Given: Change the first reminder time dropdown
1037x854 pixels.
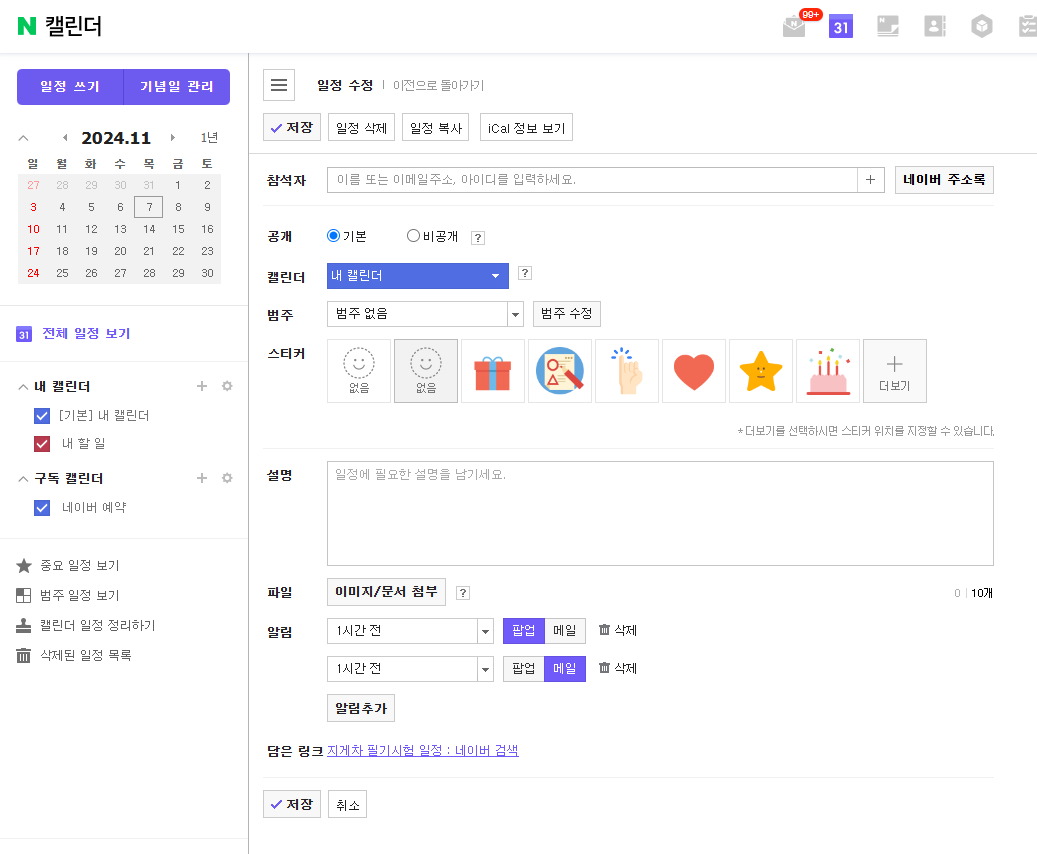Looking at the screenshot, I should [x=410, y=630].
